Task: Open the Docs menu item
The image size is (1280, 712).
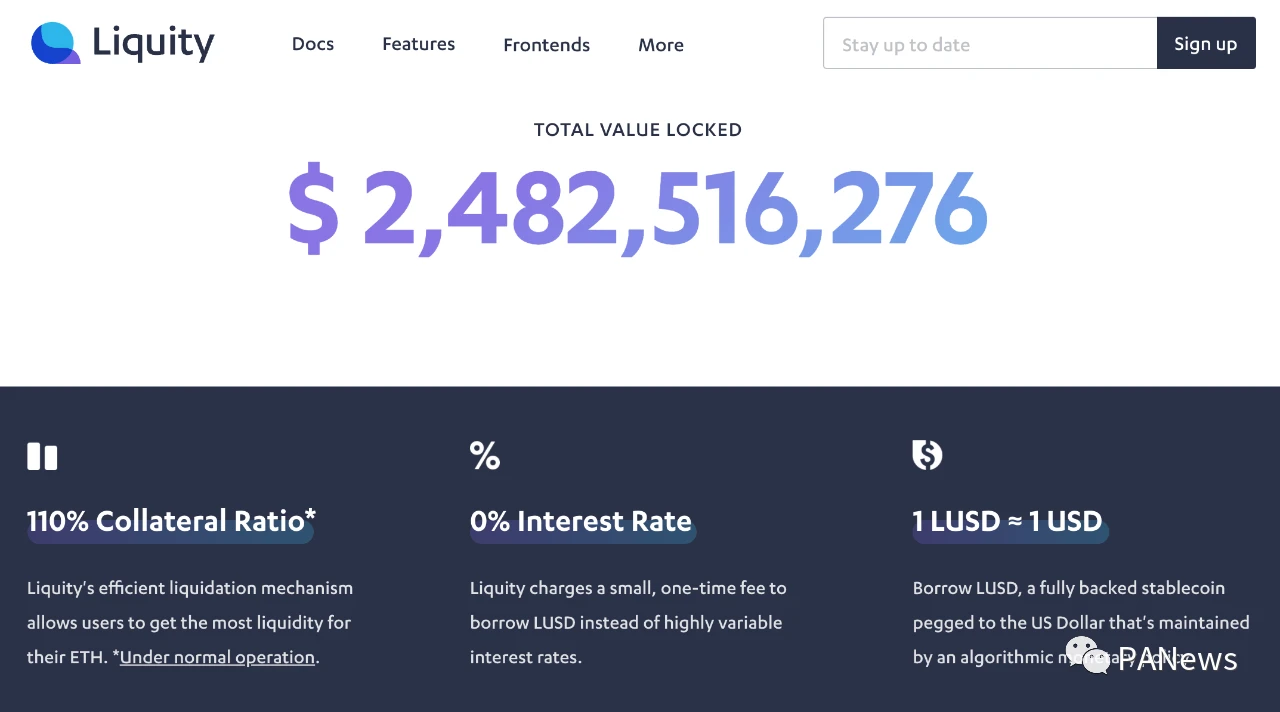Action: pyautogui.click(x=313, y=44)
